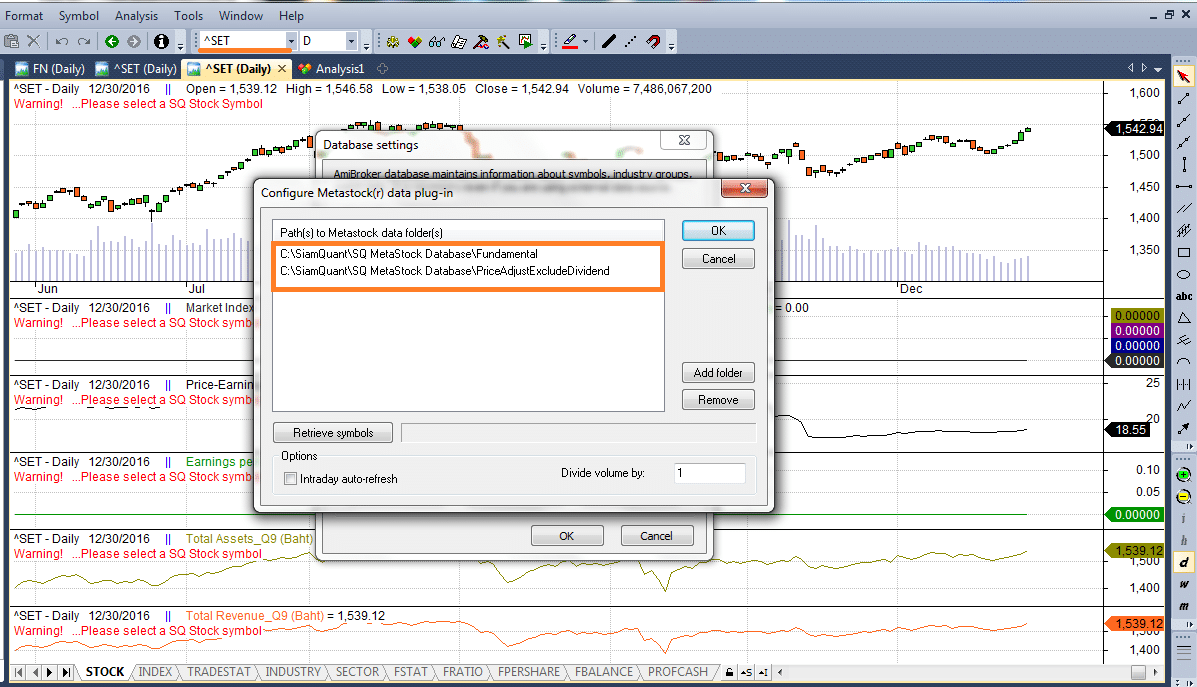The height and width of the screenshot is (687, 1197).
Task: Click the red line color swatch
Action: (x=569, y=41)
